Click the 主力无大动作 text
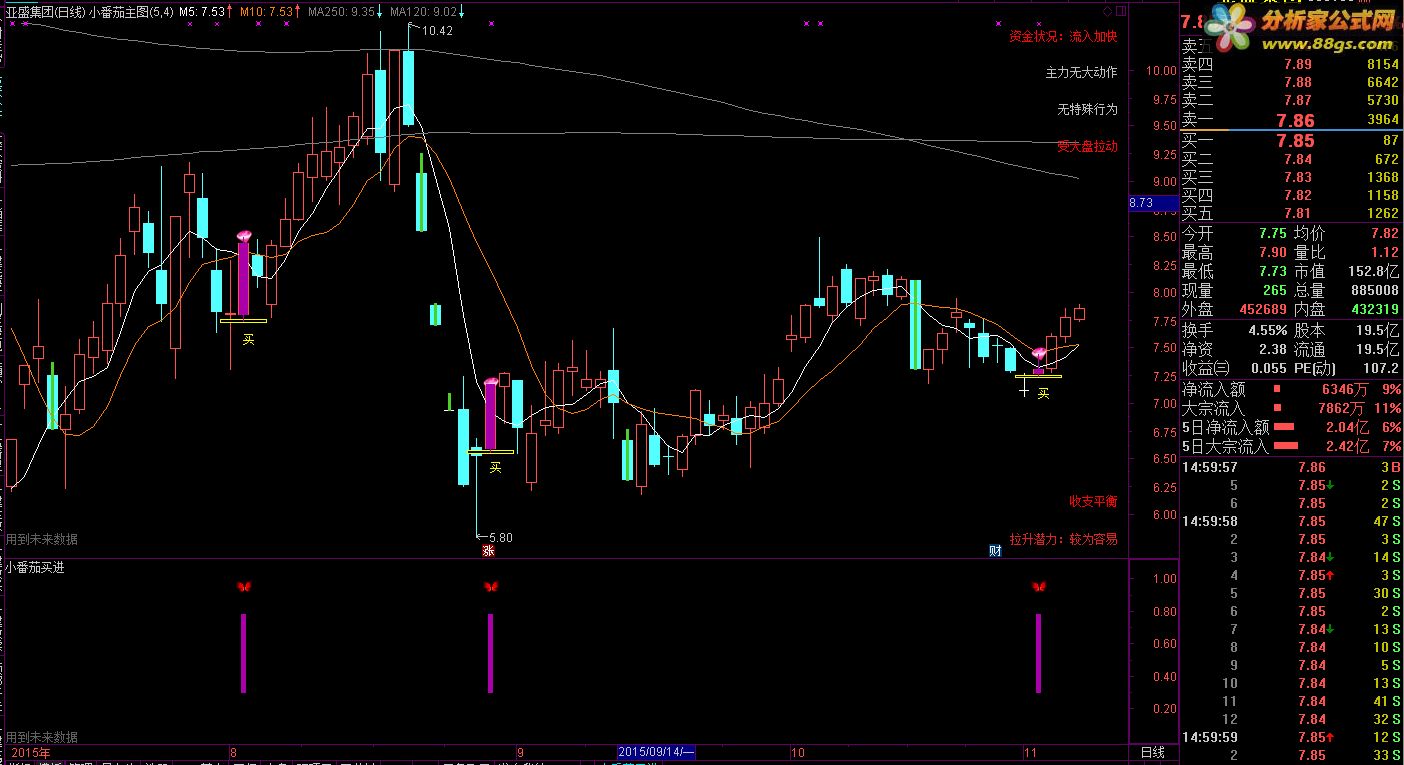Screen dimensions: 1404x765 [1081, 72]
